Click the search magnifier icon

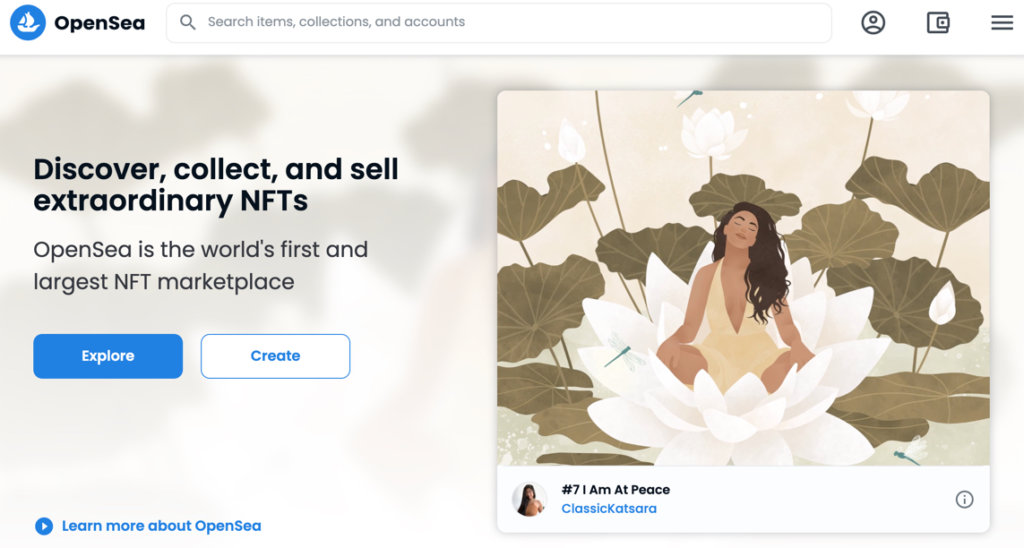(187, 22)
